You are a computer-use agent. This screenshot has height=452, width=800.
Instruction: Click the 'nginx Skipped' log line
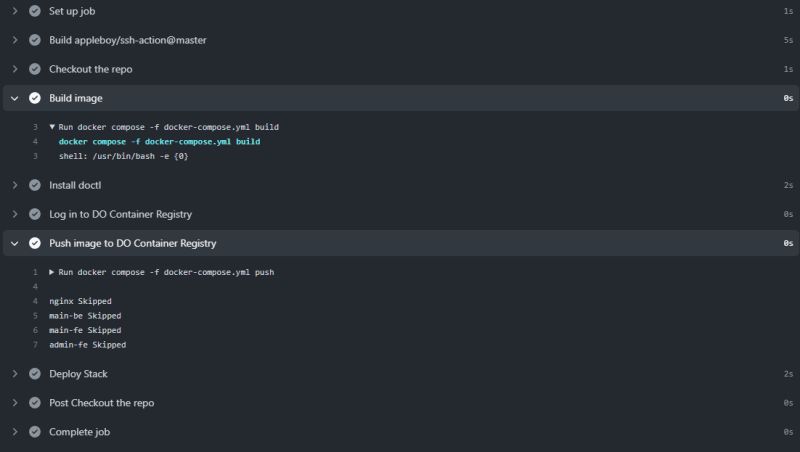click(80, 301)
